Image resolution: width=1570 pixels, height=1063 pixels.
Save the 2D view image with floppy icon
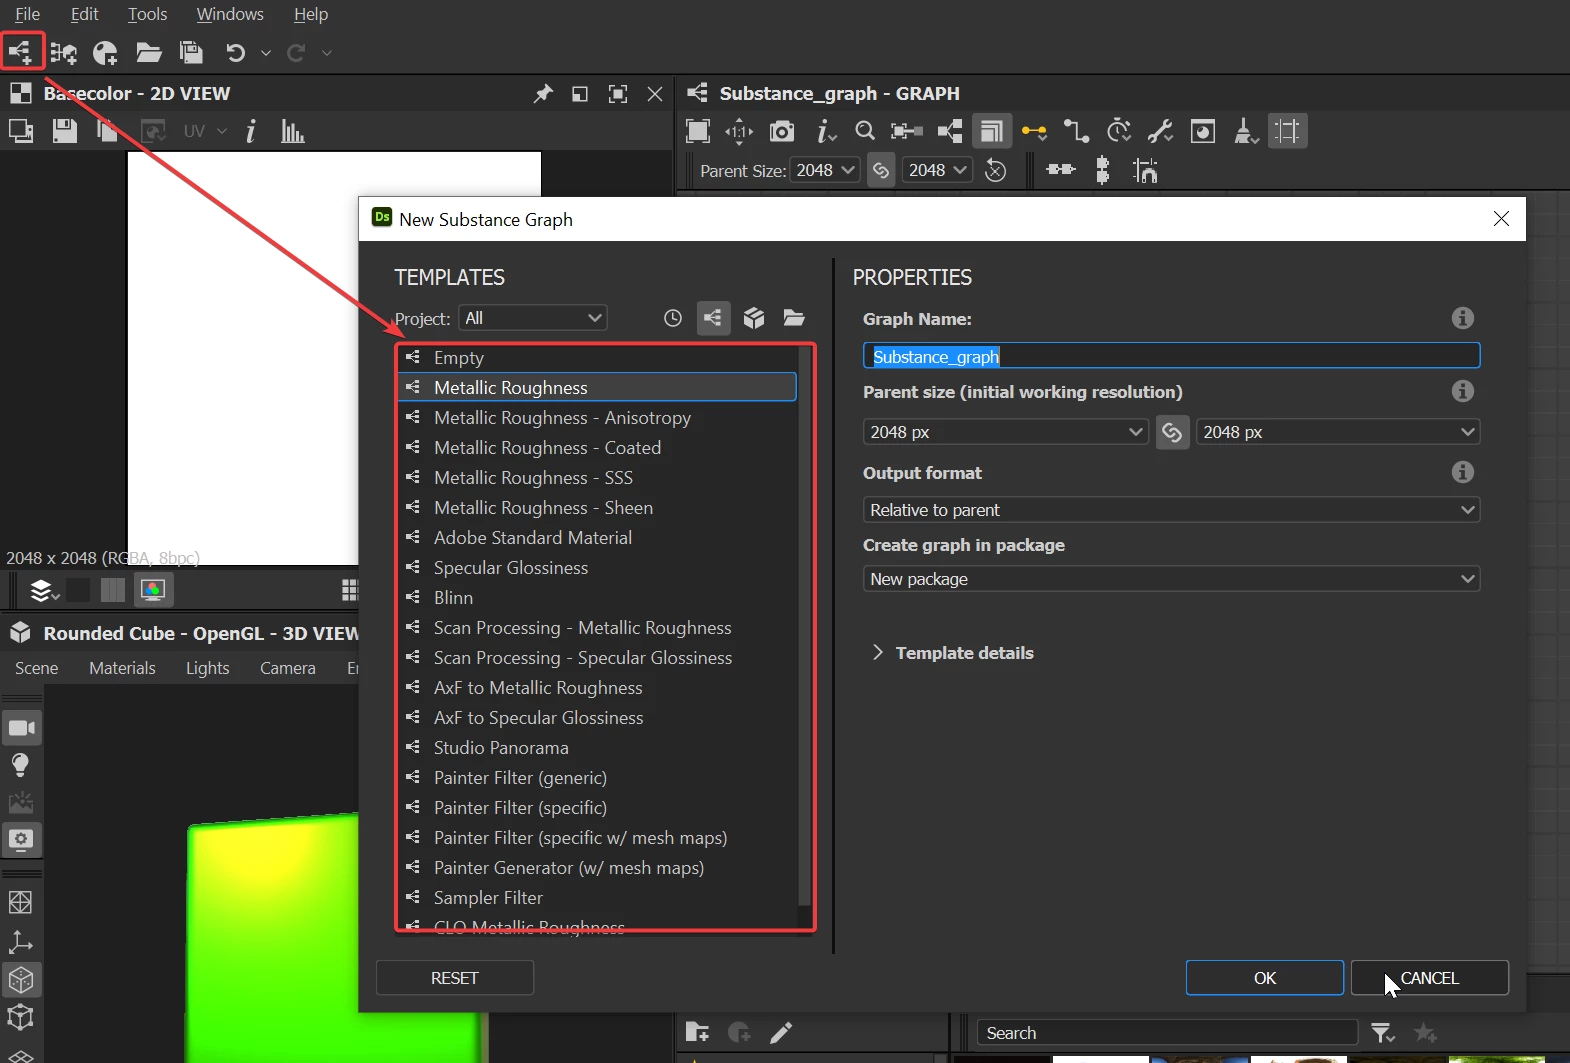point(65,131)
